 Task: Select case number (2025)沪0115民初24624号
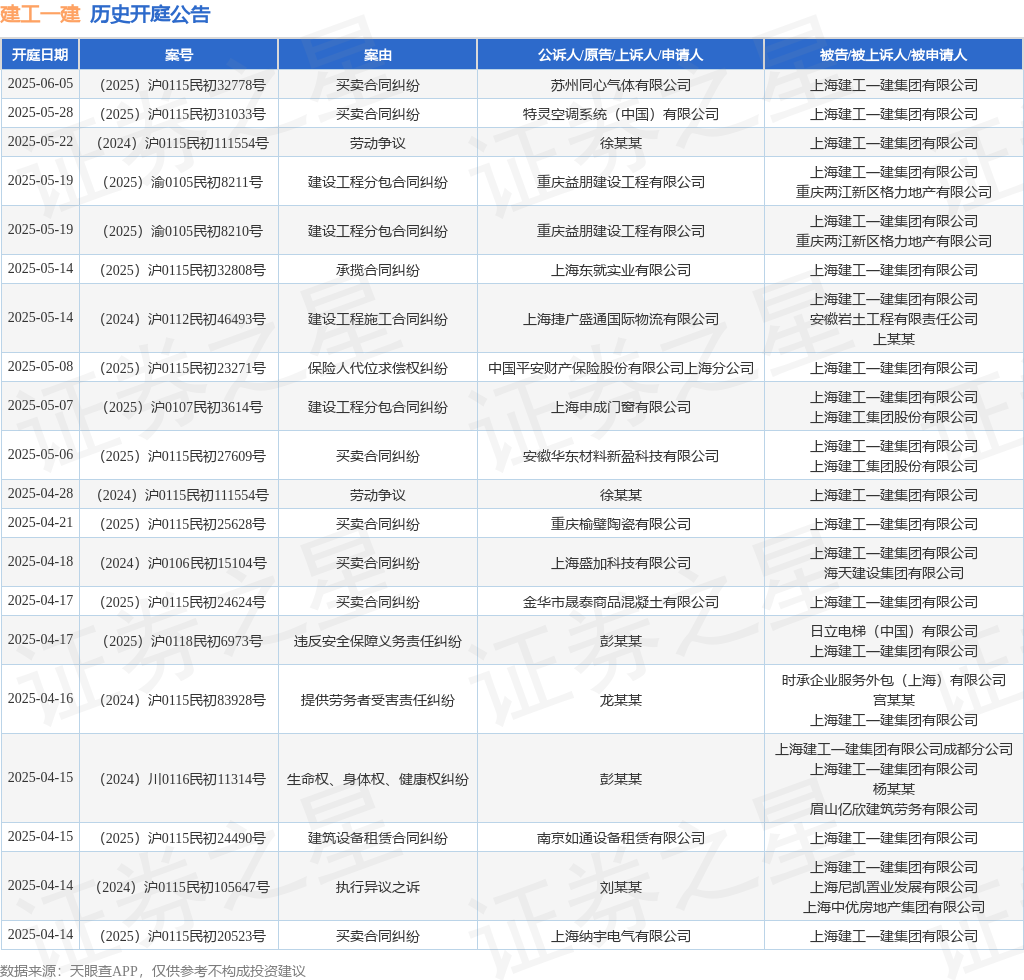click(179, 603)
